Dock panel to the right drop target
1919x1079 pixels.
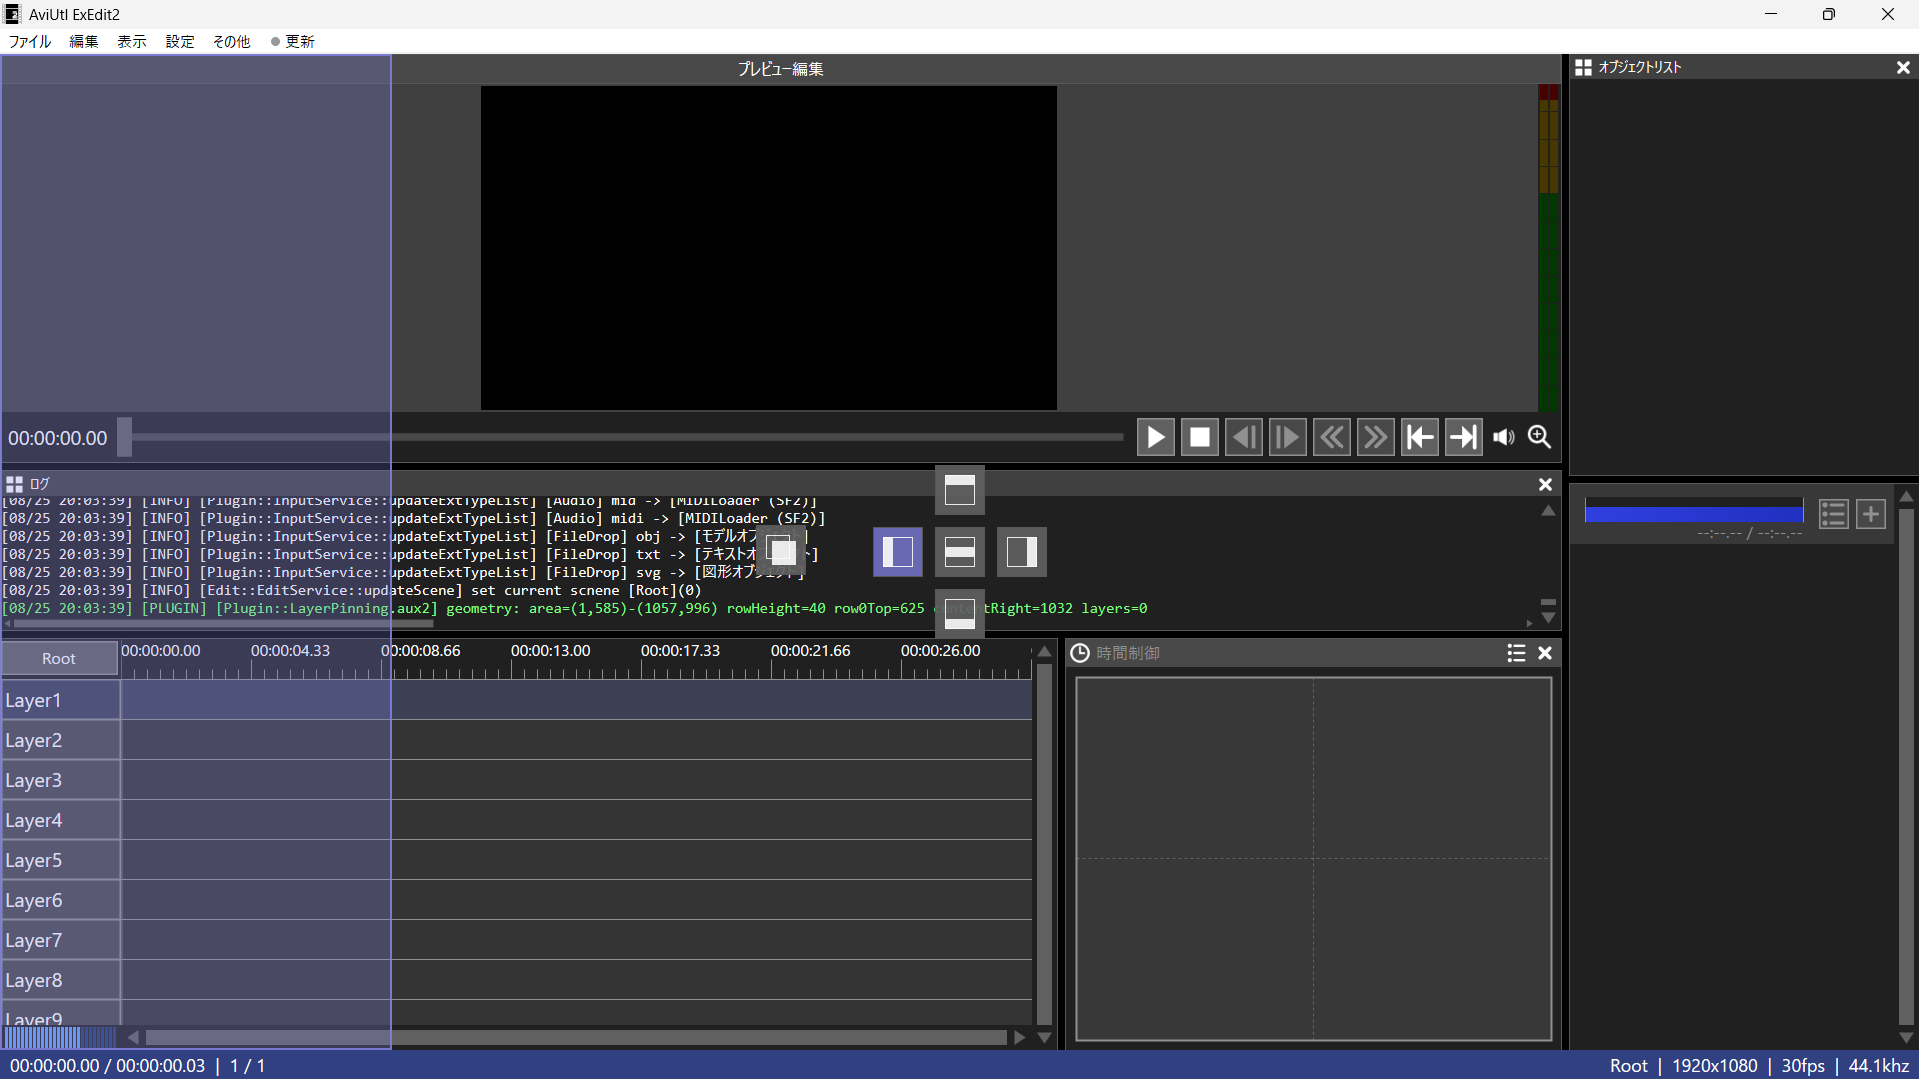pyautogui.click(x=1022, y=552)
